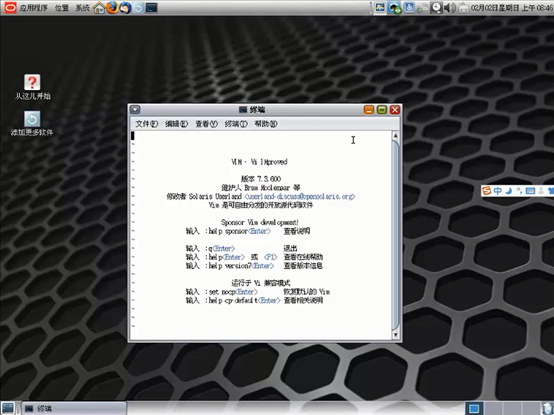Open Thunderbird mail from the top panel
This screenshot has width=554, height=415.
point(125,7)
